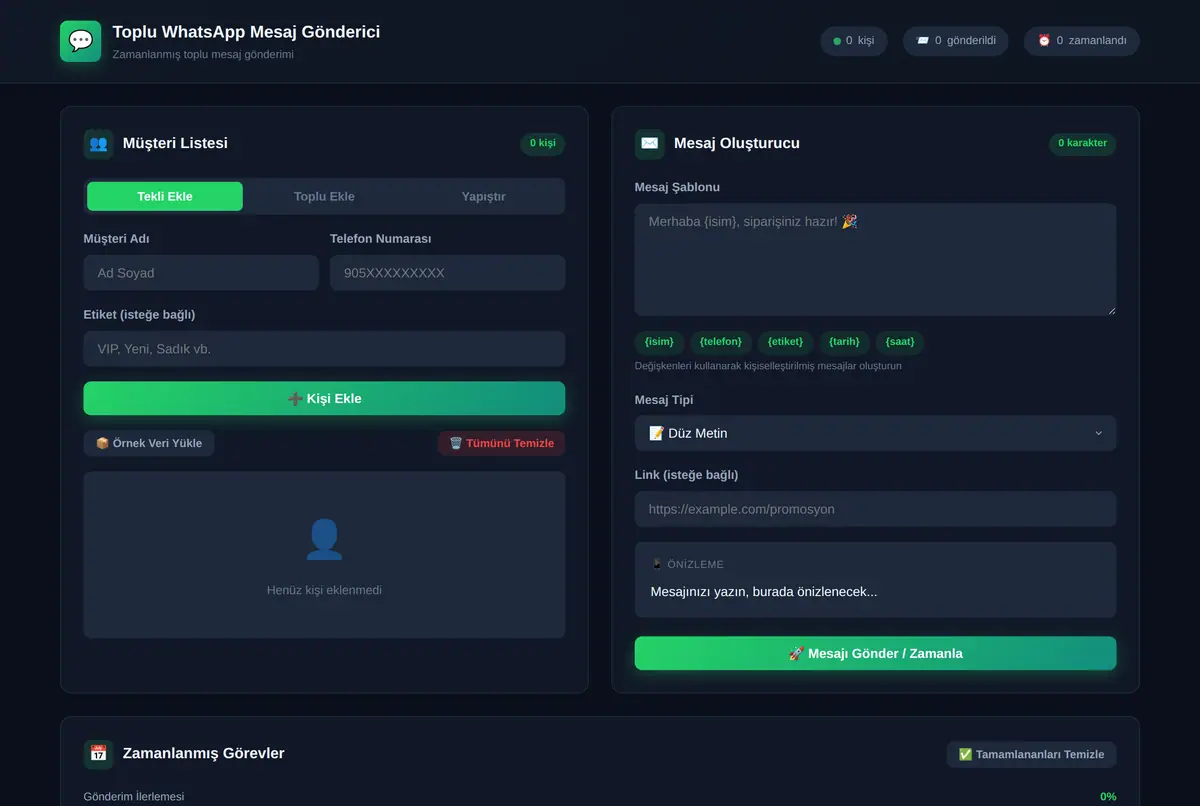Screen dimensions: 1200x806
Task: Switch to the Toplu Ekle tab
Action: pos(324,196)
